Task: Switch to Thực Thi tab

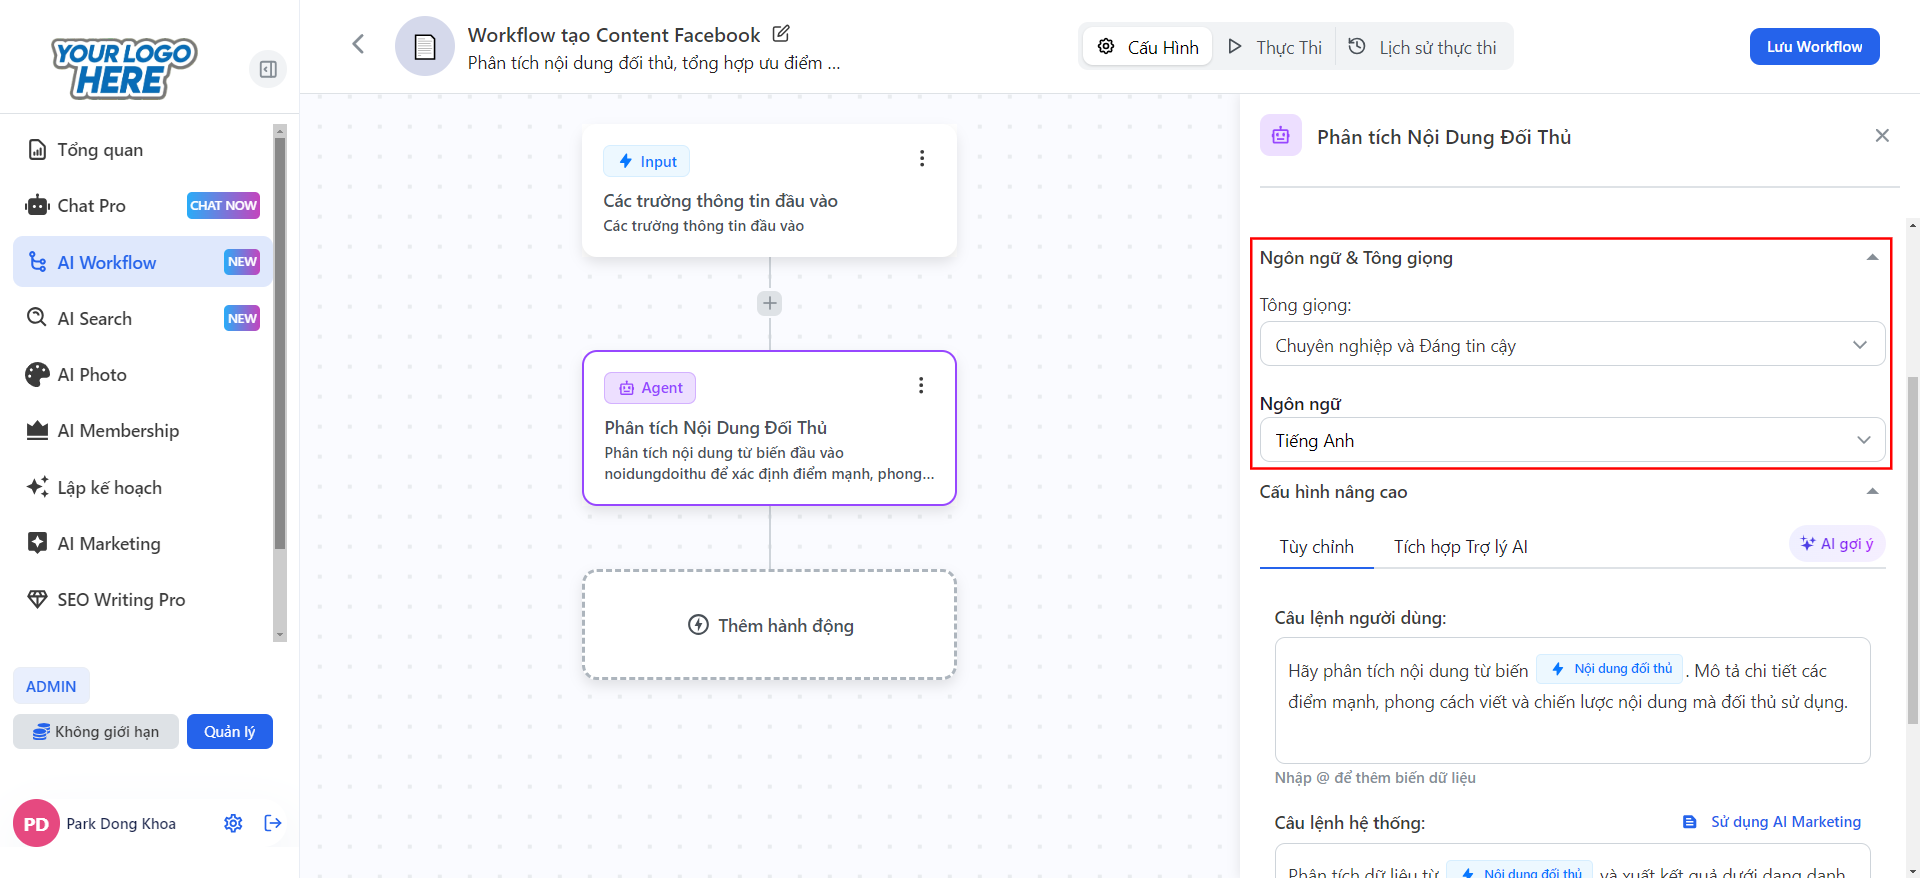Action: [1275, 47]
